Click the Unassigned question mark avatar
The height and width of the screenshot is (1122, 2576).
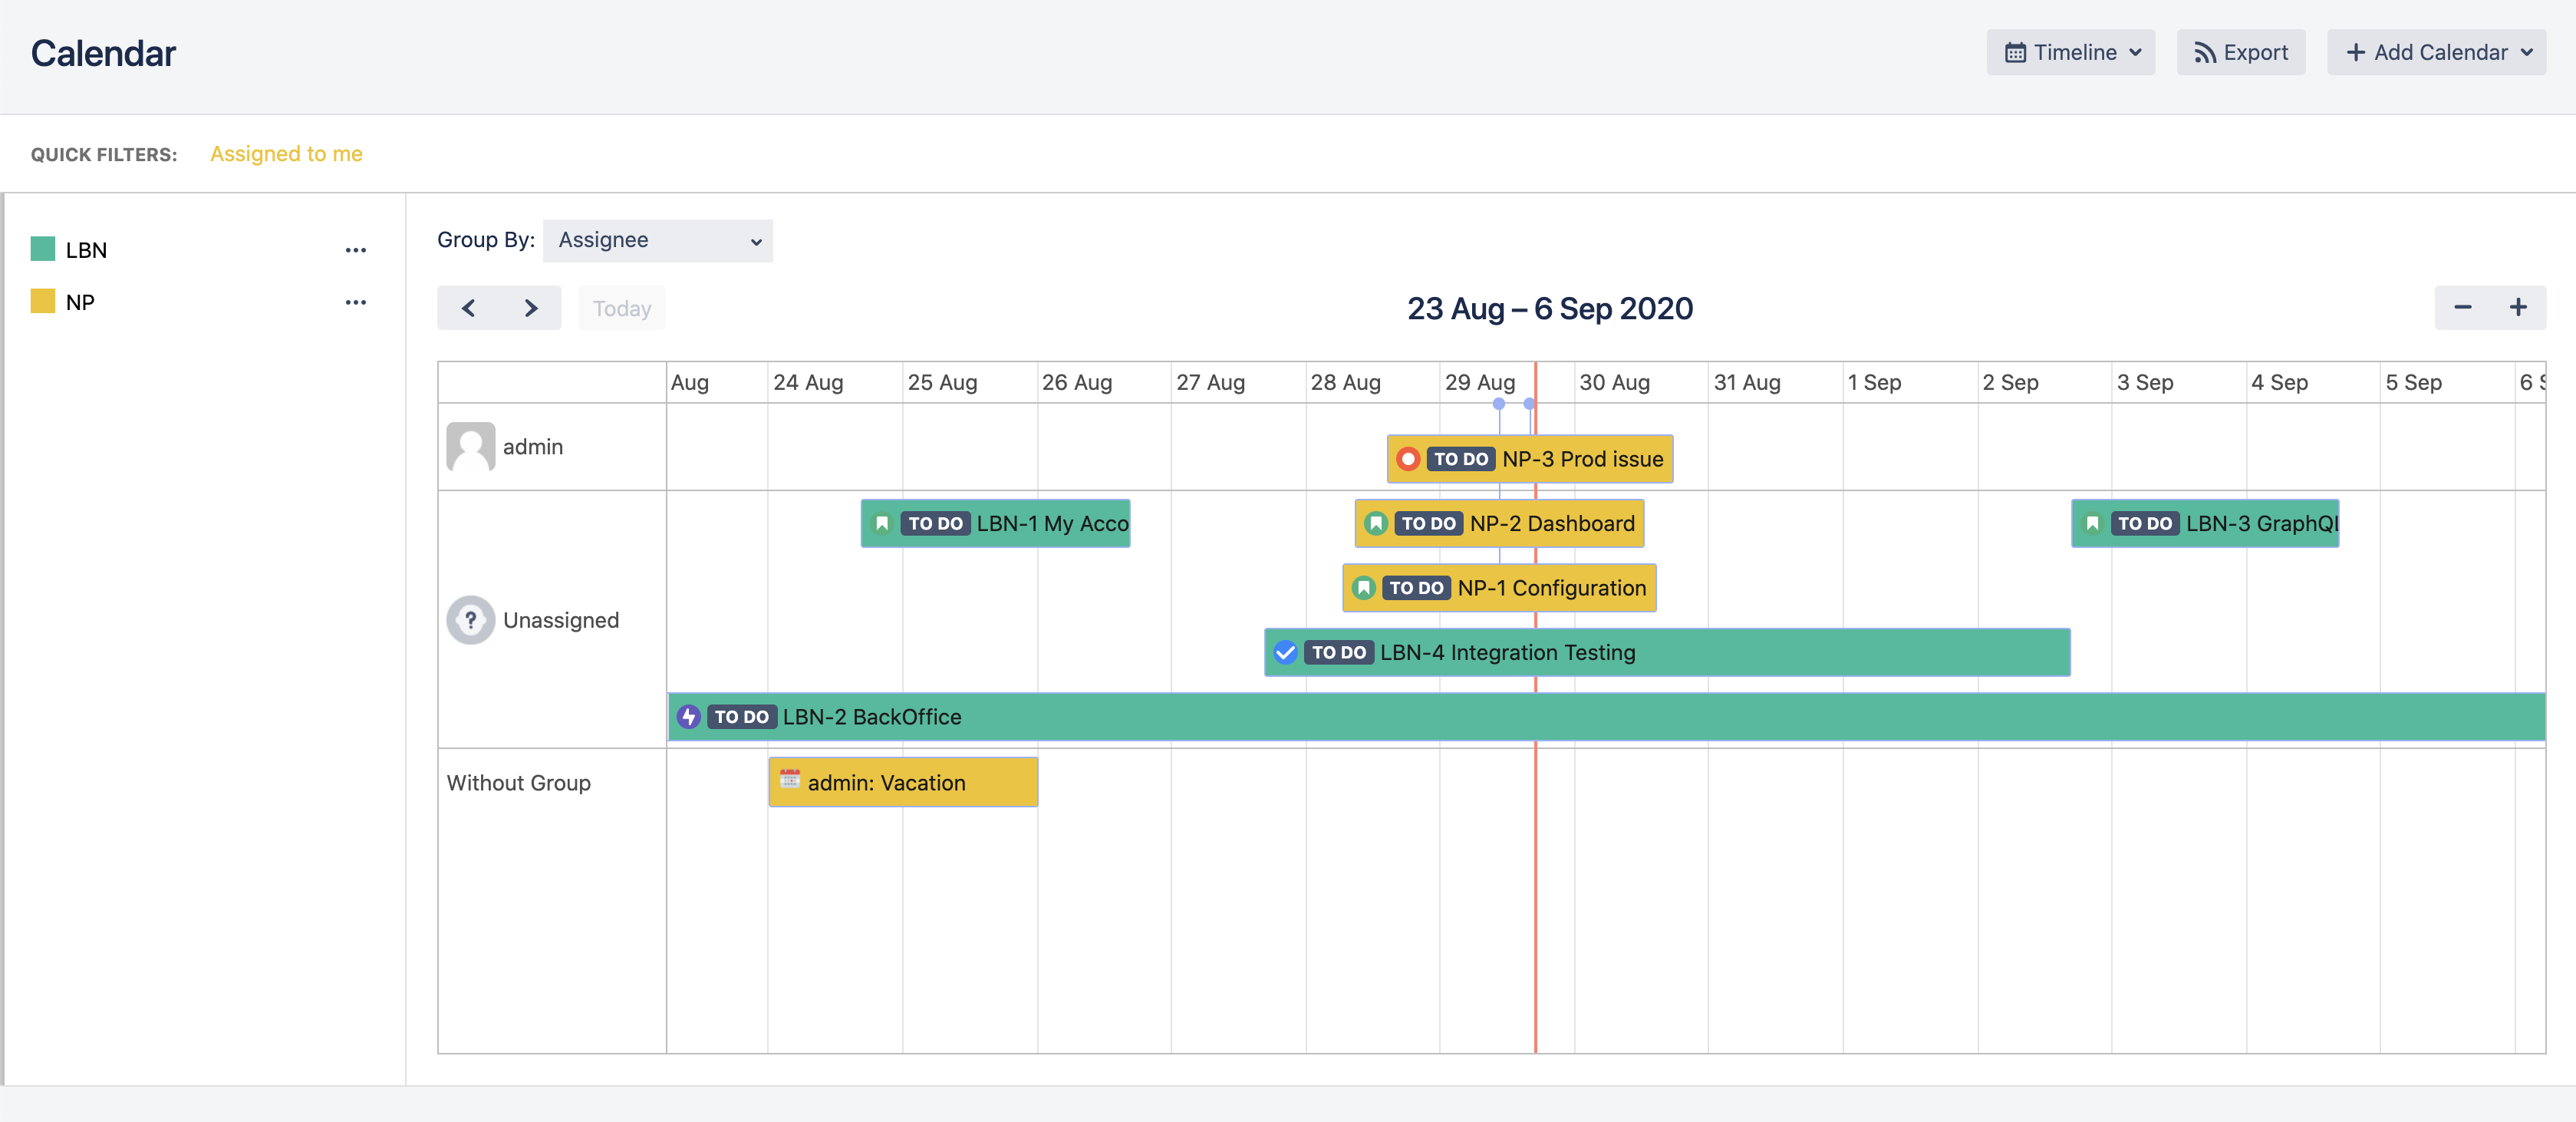(x=470, y=620)
